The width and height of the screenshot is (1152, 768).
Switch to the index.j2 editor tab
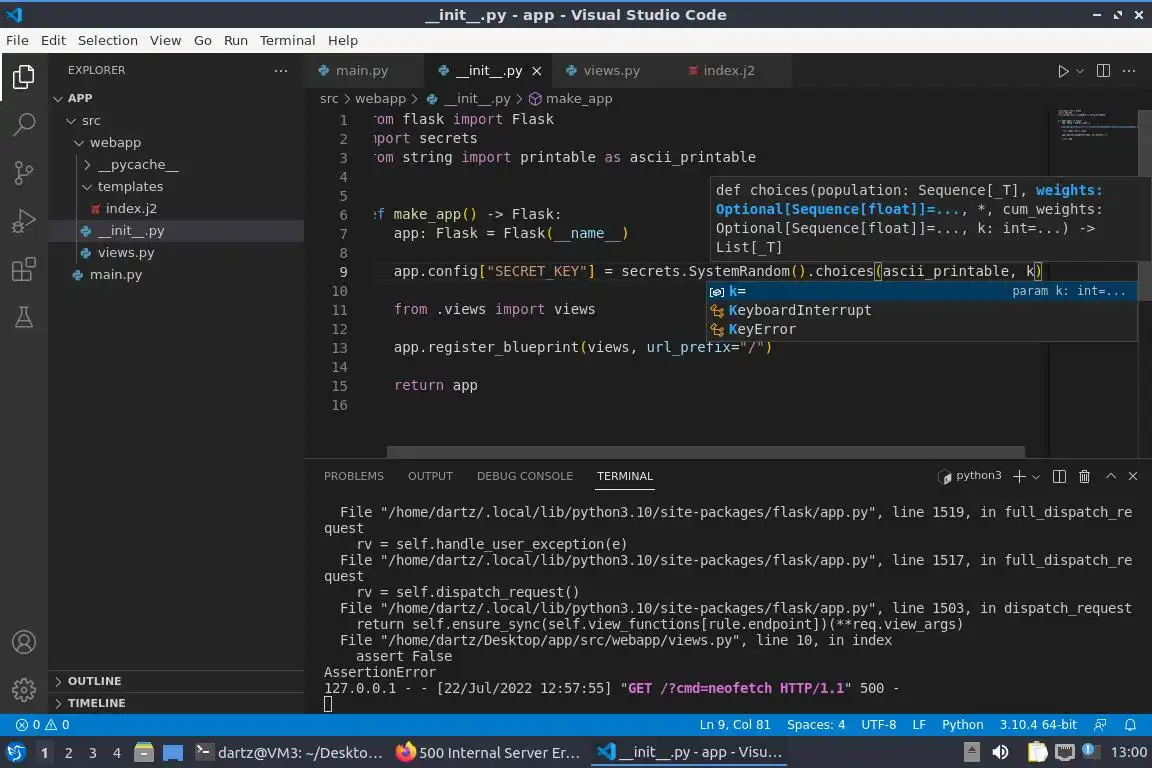click(729, 71)
